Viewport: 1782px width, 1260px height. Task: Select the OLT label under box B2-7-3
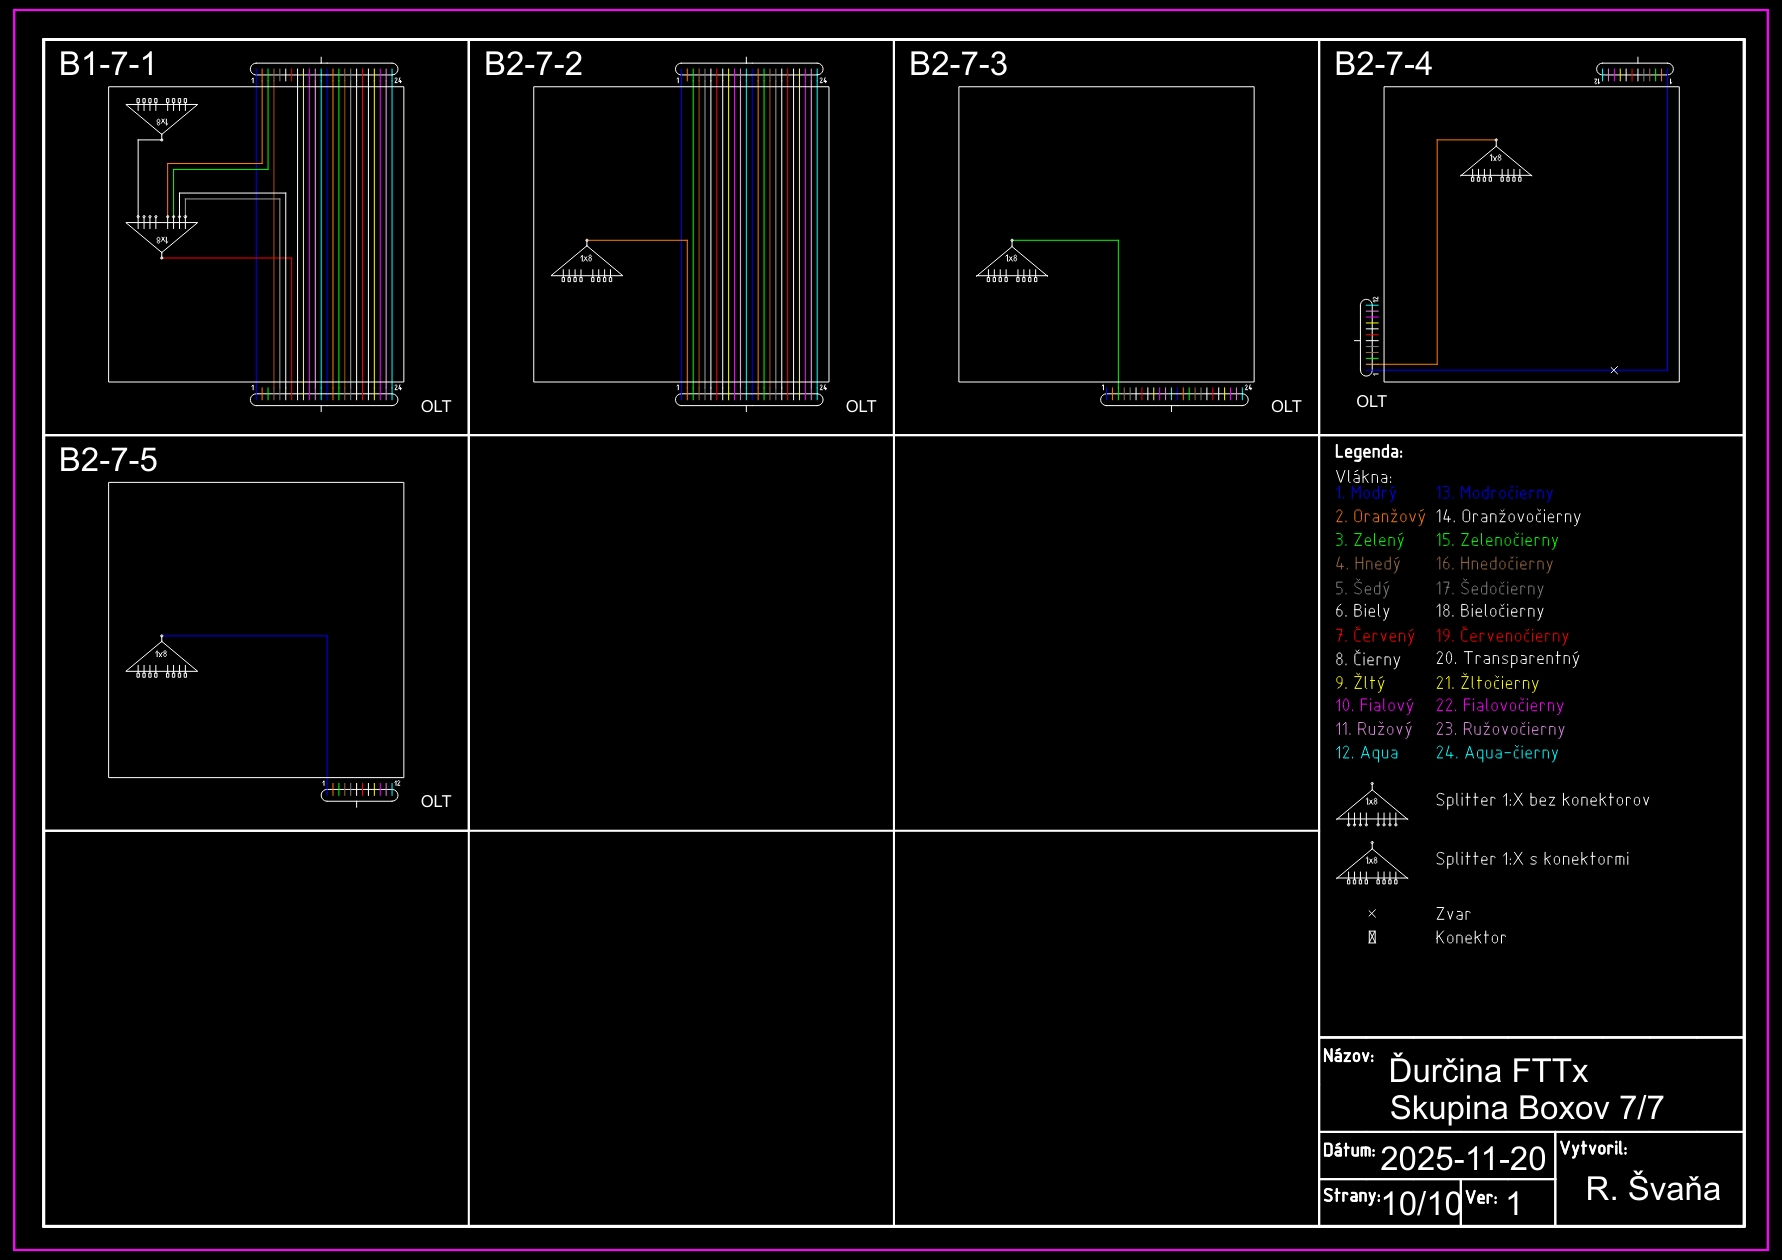click(x=1286, y=406)
